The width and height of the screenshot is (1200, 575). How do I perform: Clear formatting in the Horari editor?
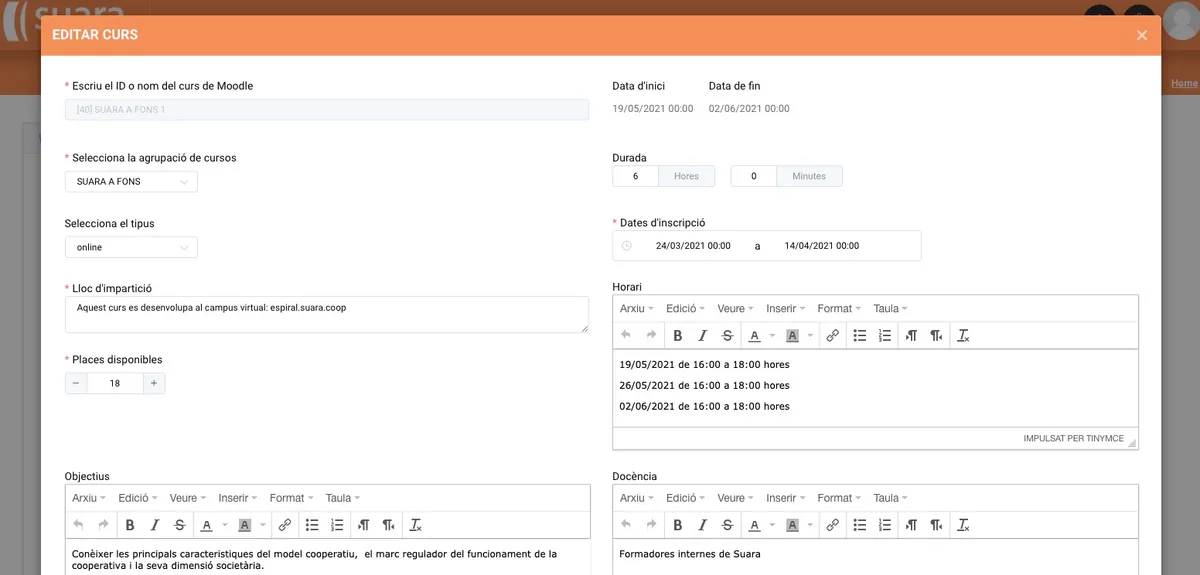(x=964, y=336)
